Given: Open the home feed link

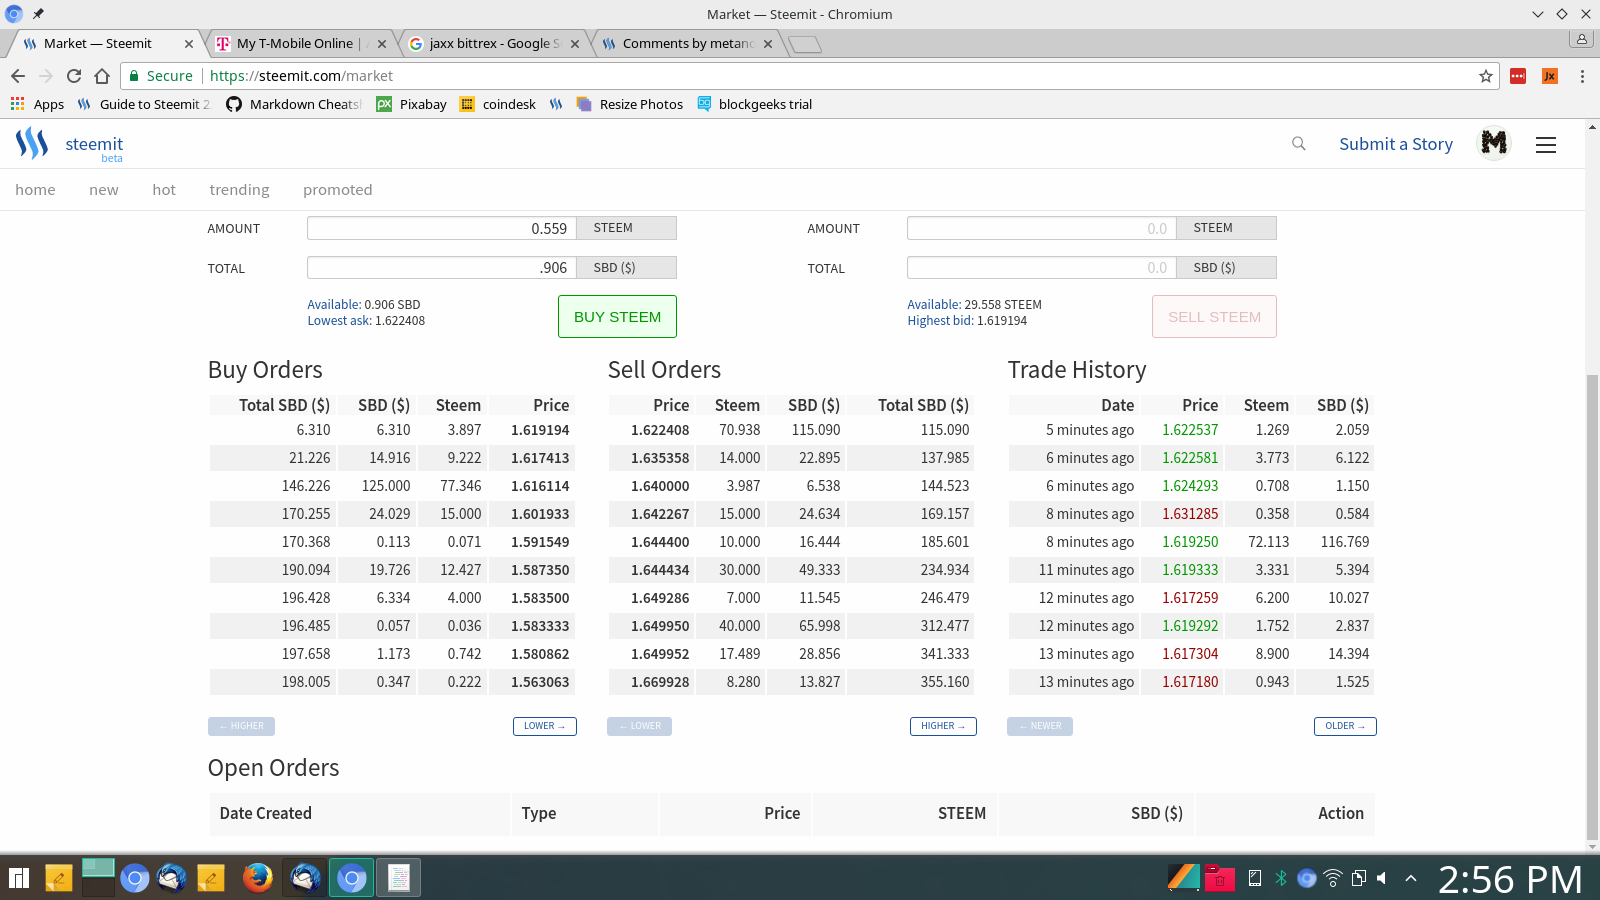Looking at the screenshot, I should pos(35,190).
